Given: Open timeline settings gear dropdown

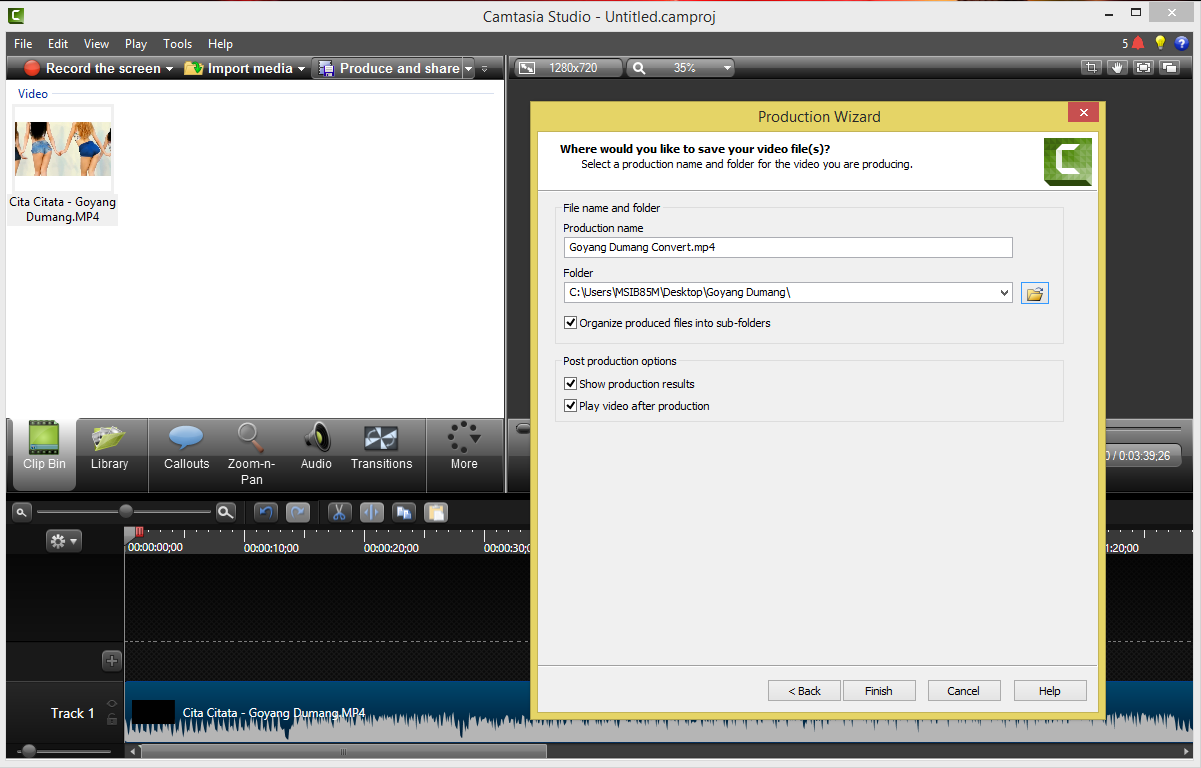Looking at the screenshot, I should [x=64, y=541].
